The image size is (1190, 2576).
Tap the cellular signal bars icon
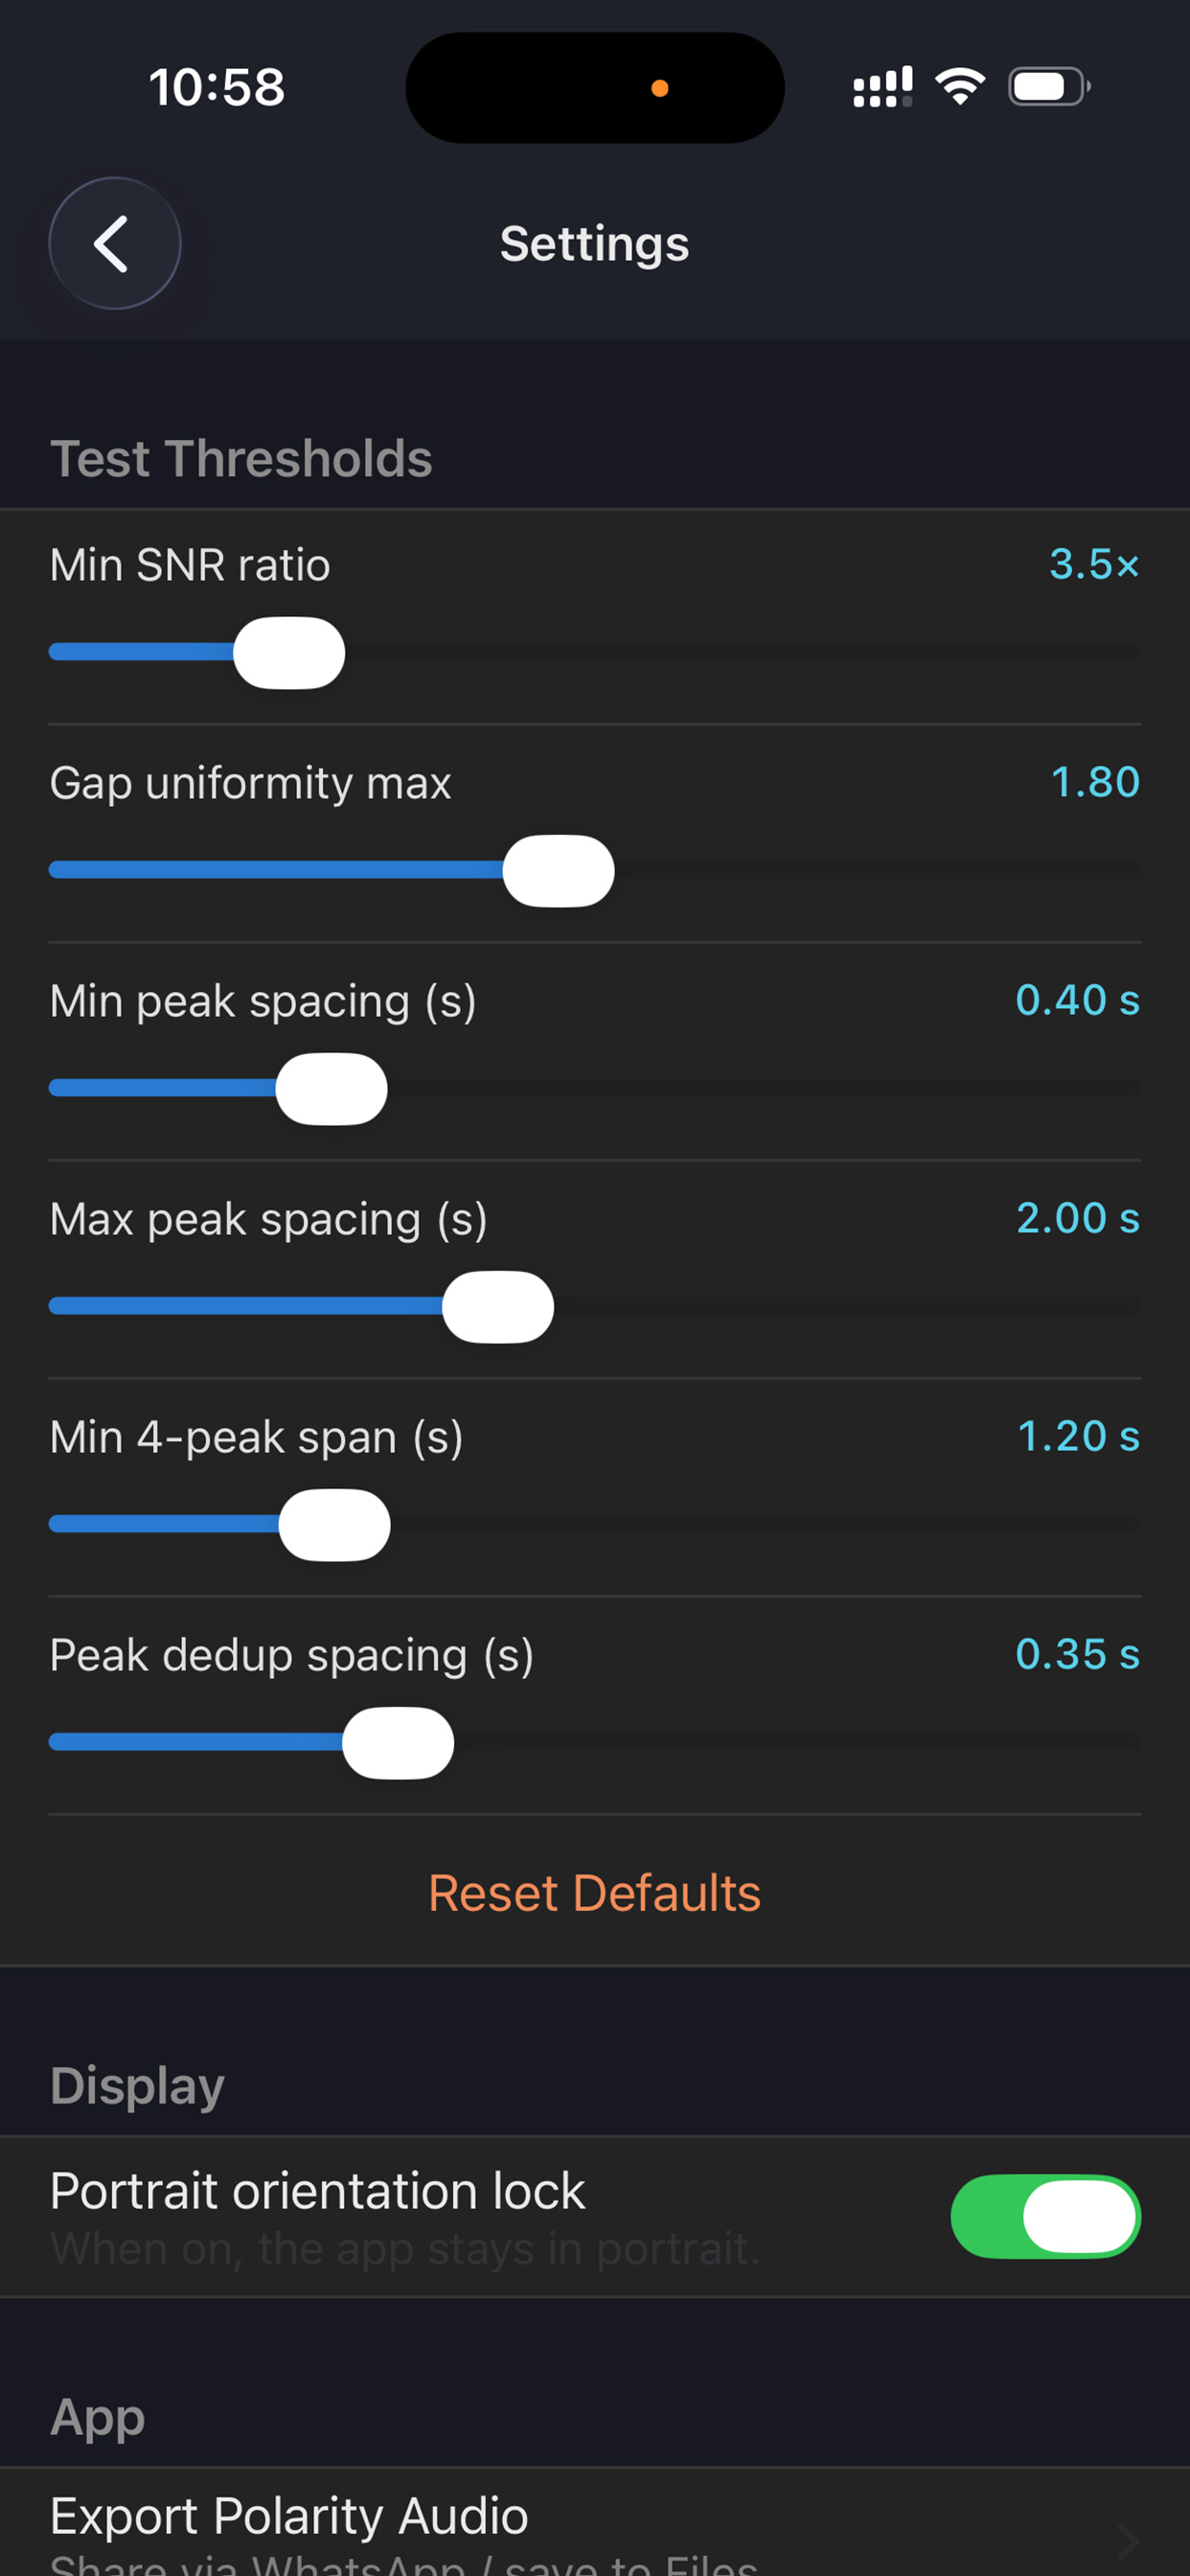click(x=882, y=87)
